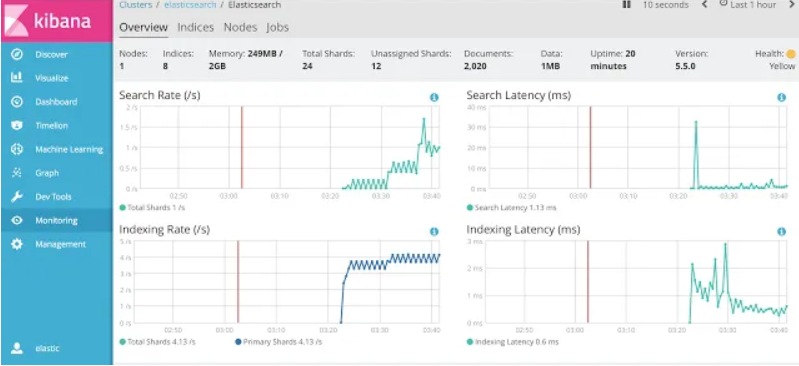Show info for Indexing Latency chart
This screenshot has width=799, height=366.
tap(781, 231)
